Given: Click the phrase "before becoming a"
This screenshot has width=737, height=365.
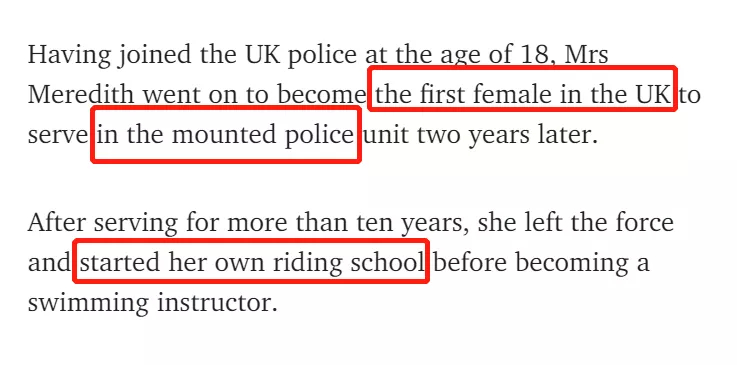Looking at the screenshot, I should pos(541,263).
